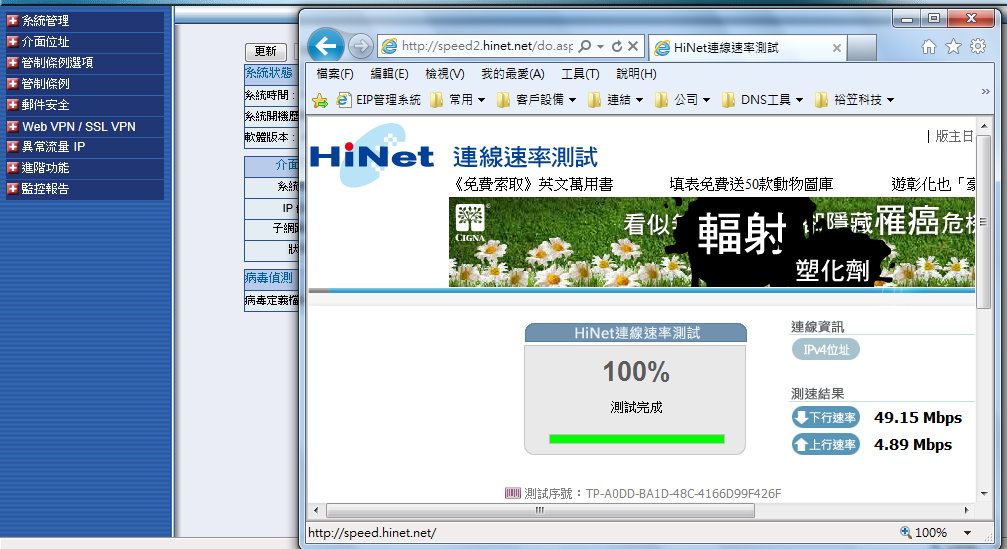
Task: Open the 工具(T) menu
Action: click(x=580, y=74)
